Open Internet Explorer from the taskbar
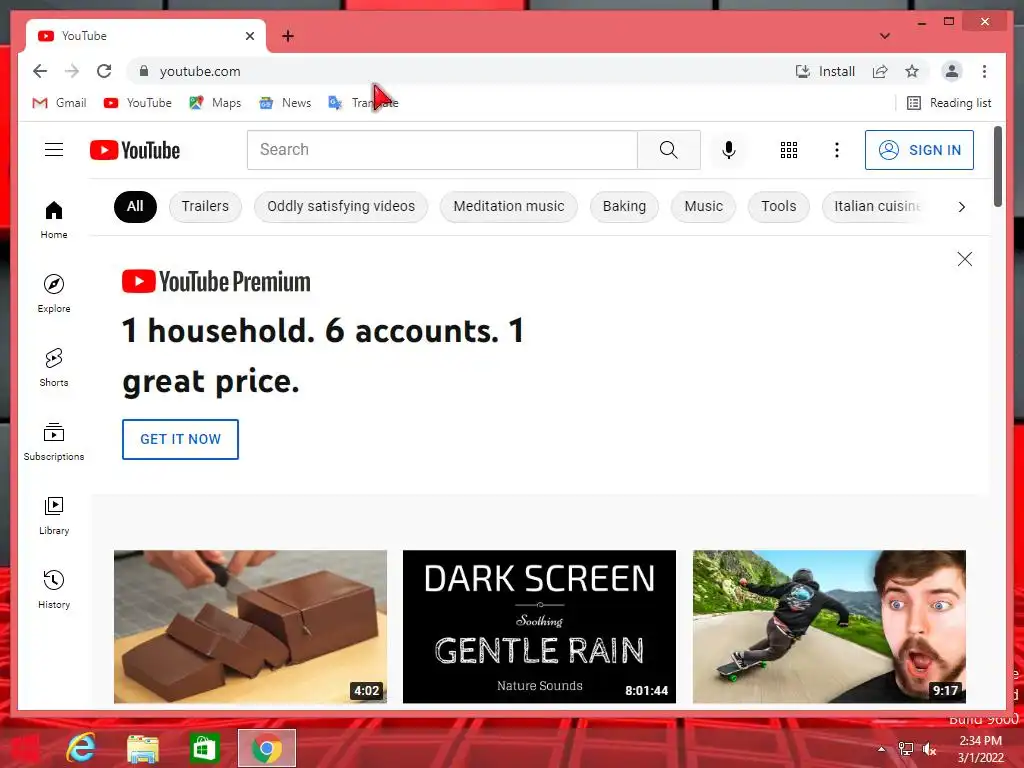 point(81,748)
